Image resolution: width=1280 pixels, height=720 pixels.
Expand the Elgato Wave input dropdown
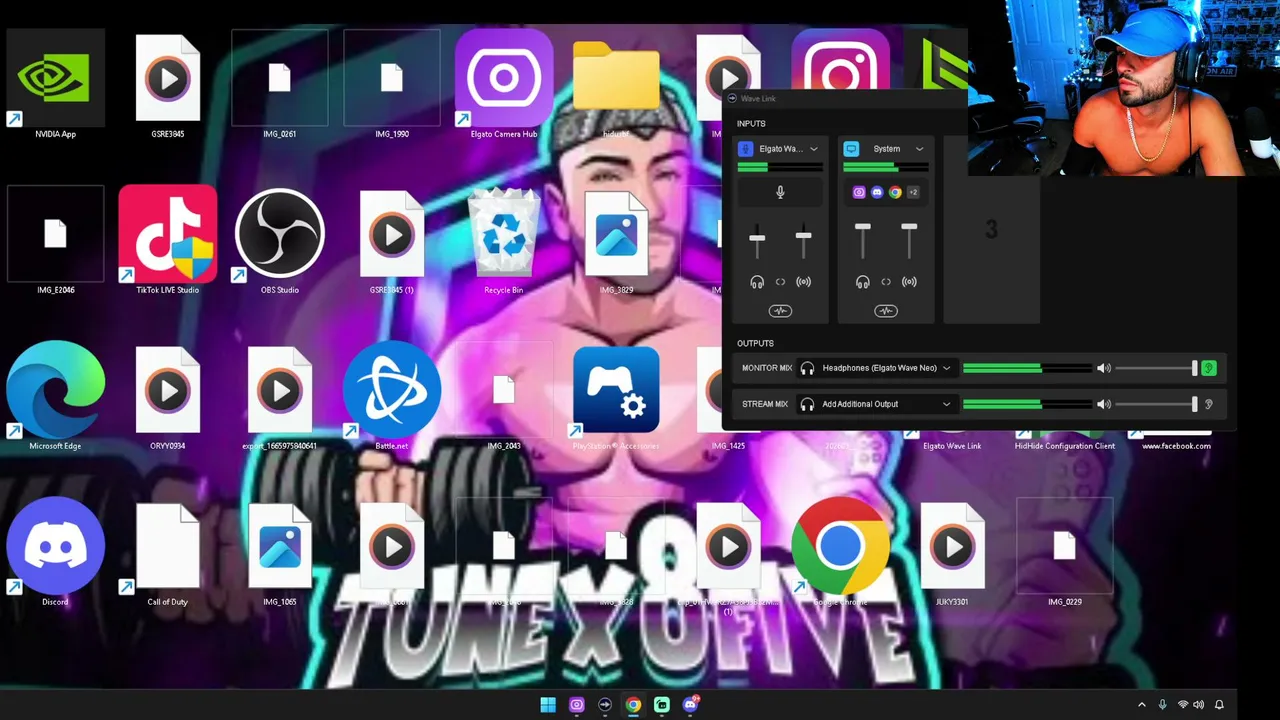click(x=814, y=149)
